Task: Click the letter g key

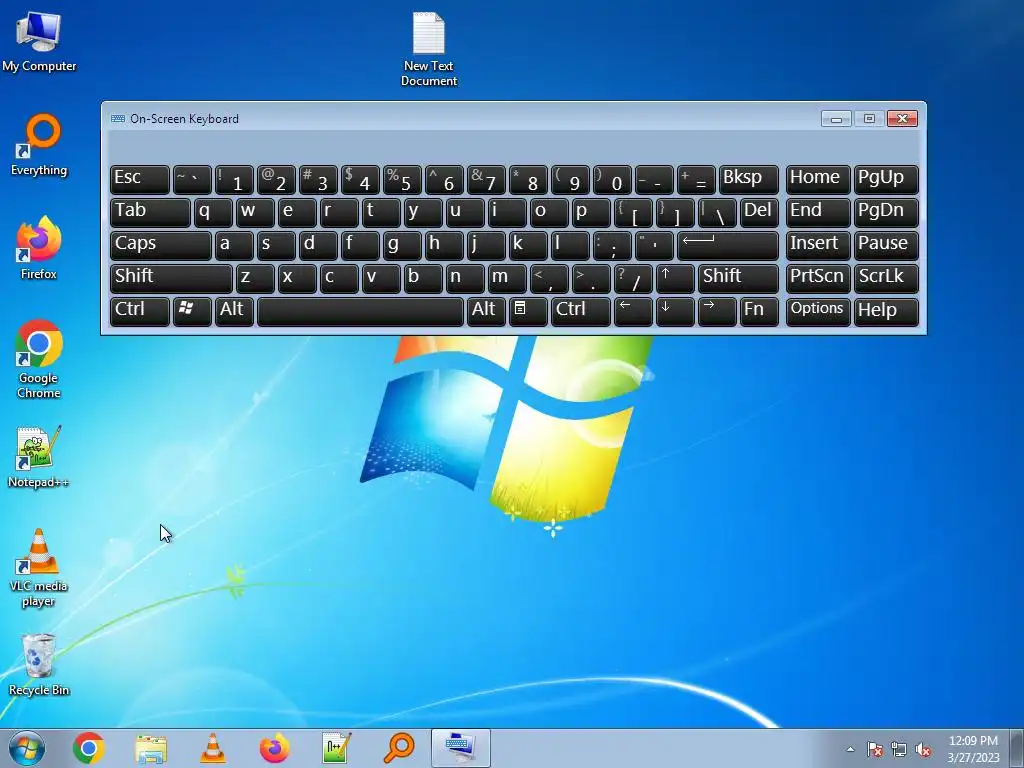Action: click(x=402, y=246)
